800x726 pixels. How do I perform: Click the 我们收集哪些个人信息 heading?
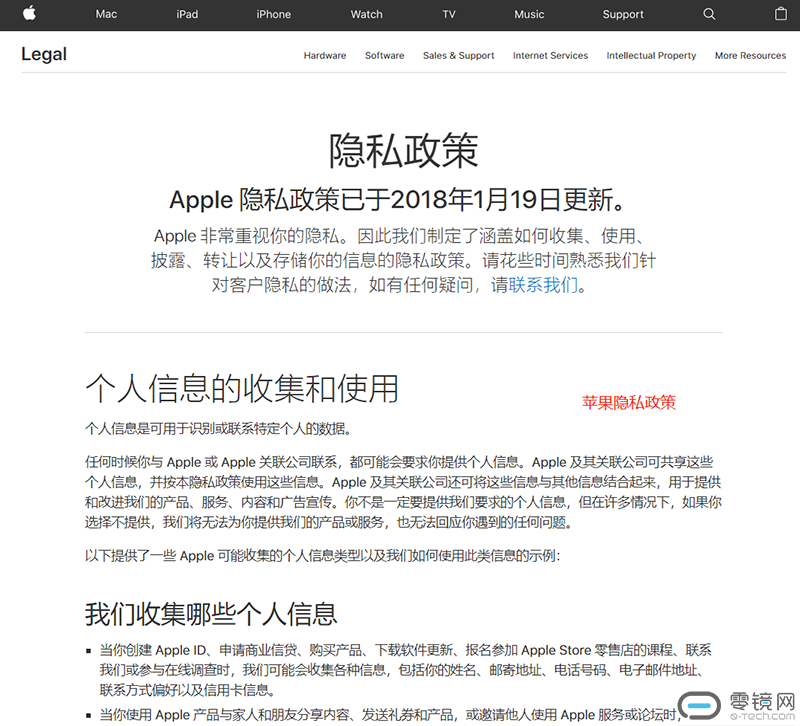point(211,614)
